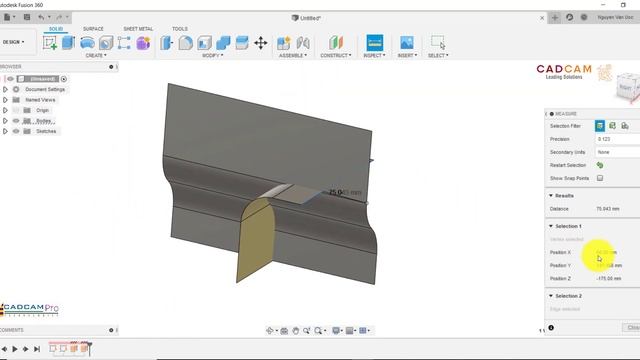Open the Display Settings menu
Viewport: 640px width, 360px height.
[x=337, y=331]
